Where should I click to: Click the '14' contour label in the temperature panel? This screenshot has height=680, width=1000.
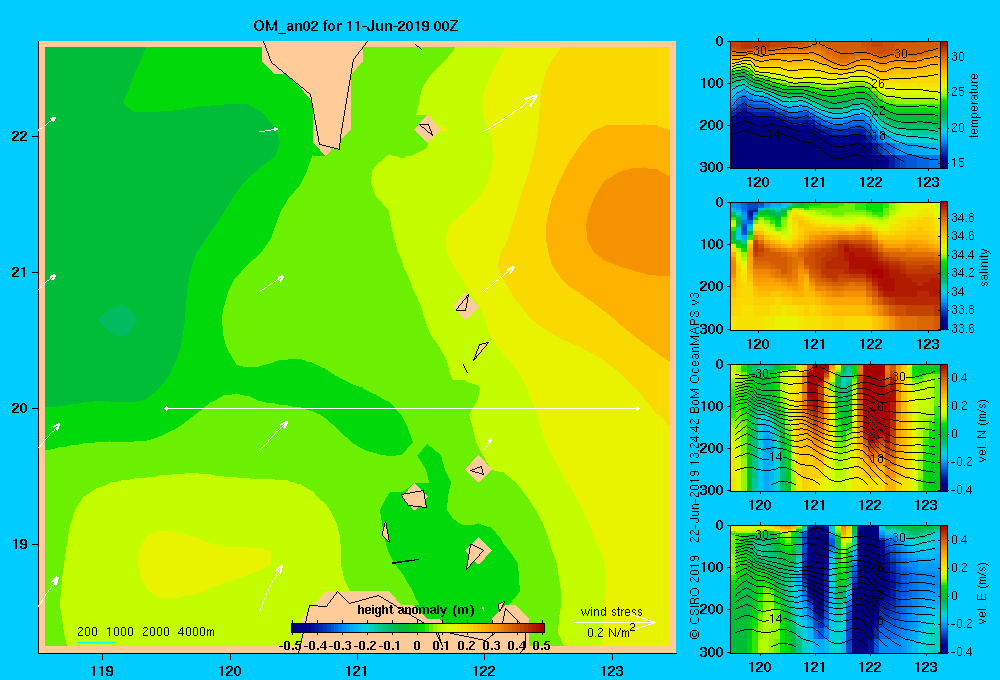773,134
